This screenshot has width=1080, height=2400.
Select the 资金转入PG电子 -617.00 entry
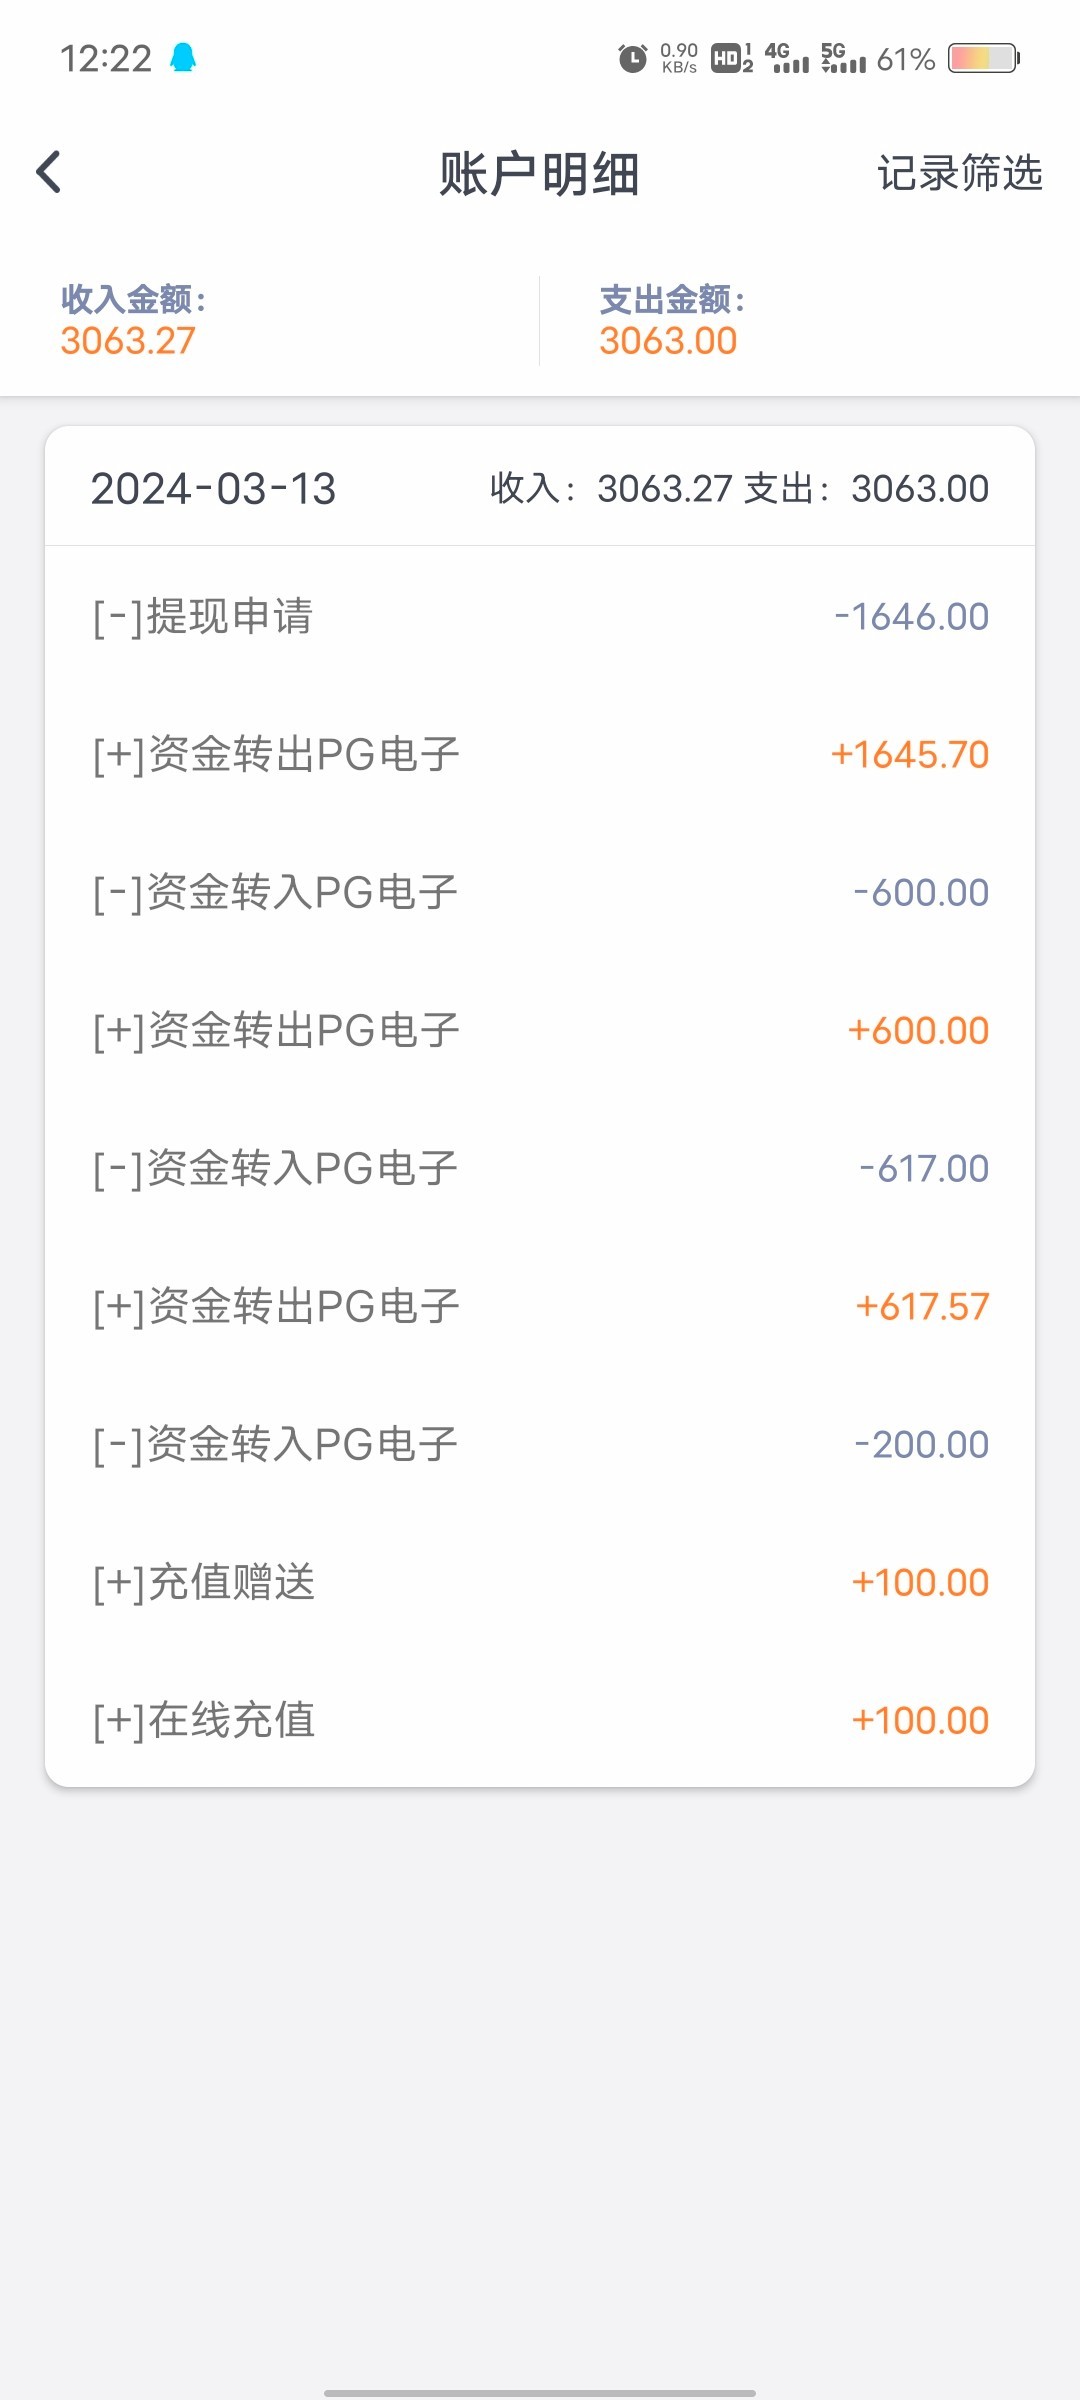(540, 1168)
